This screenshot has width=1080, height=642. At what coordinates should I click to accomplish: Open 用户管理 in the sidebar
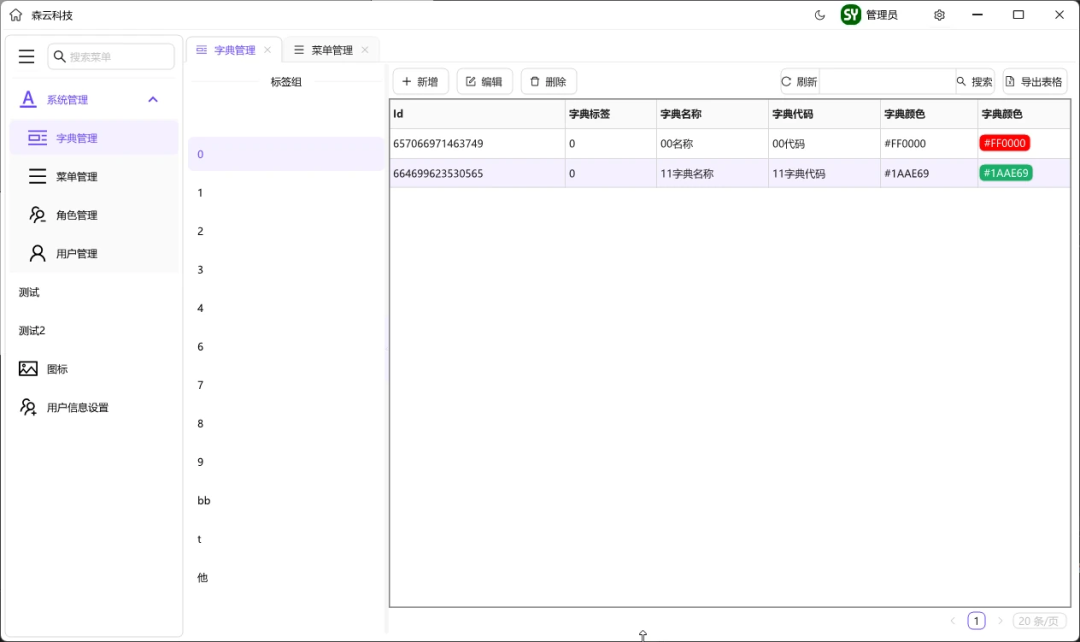pos(94,253)
